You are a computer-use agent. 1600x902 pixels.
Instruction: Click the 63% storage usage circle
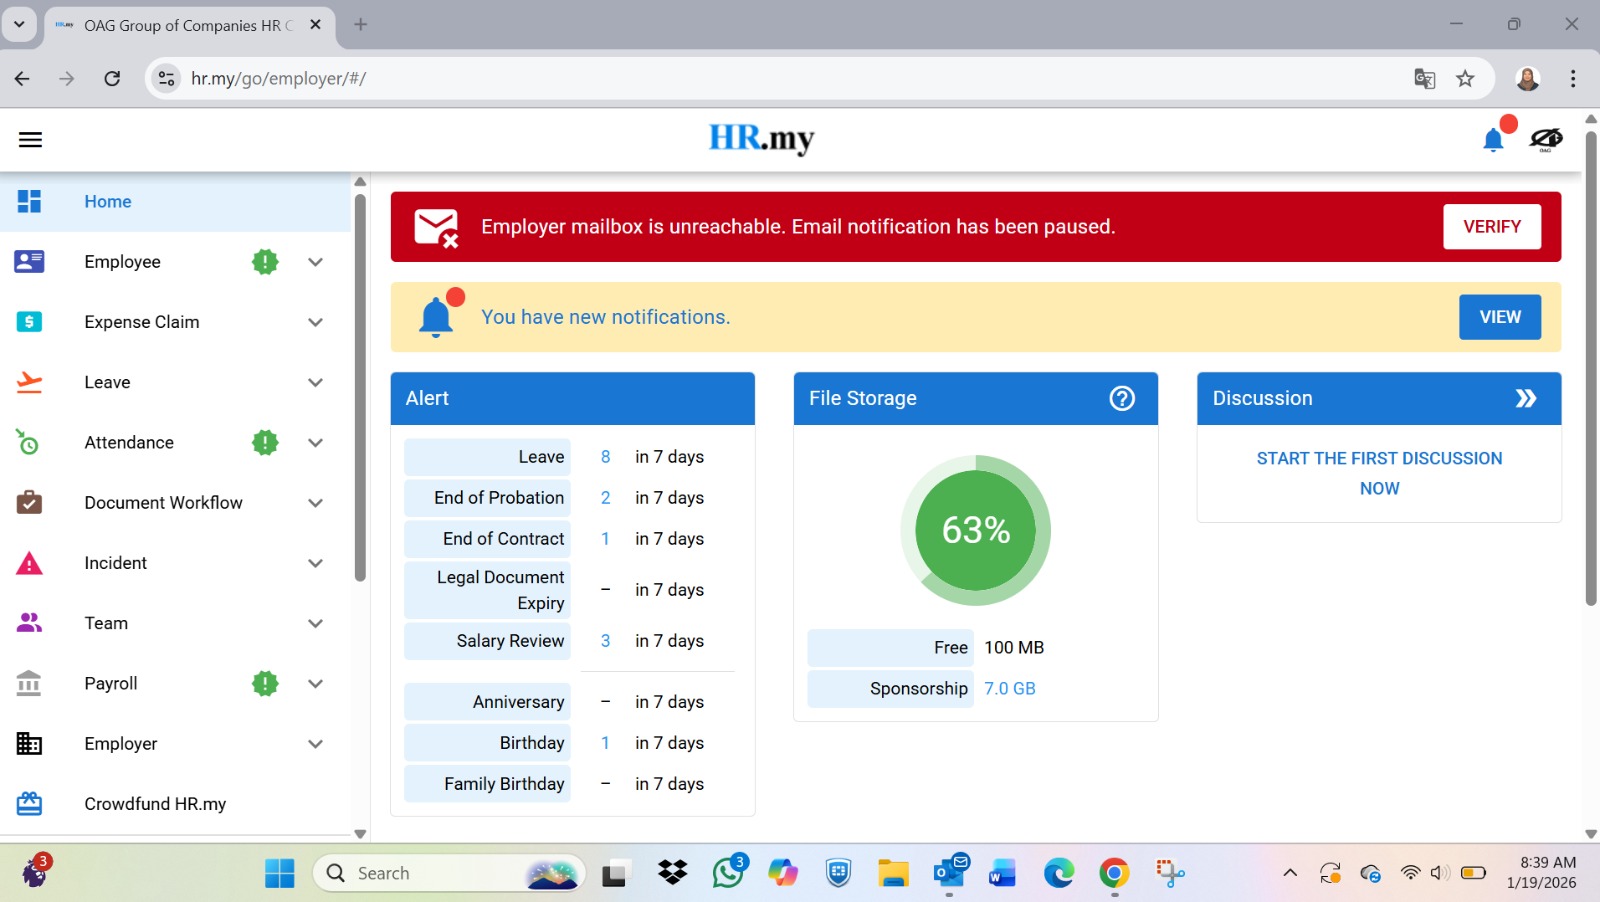[976, 530]
